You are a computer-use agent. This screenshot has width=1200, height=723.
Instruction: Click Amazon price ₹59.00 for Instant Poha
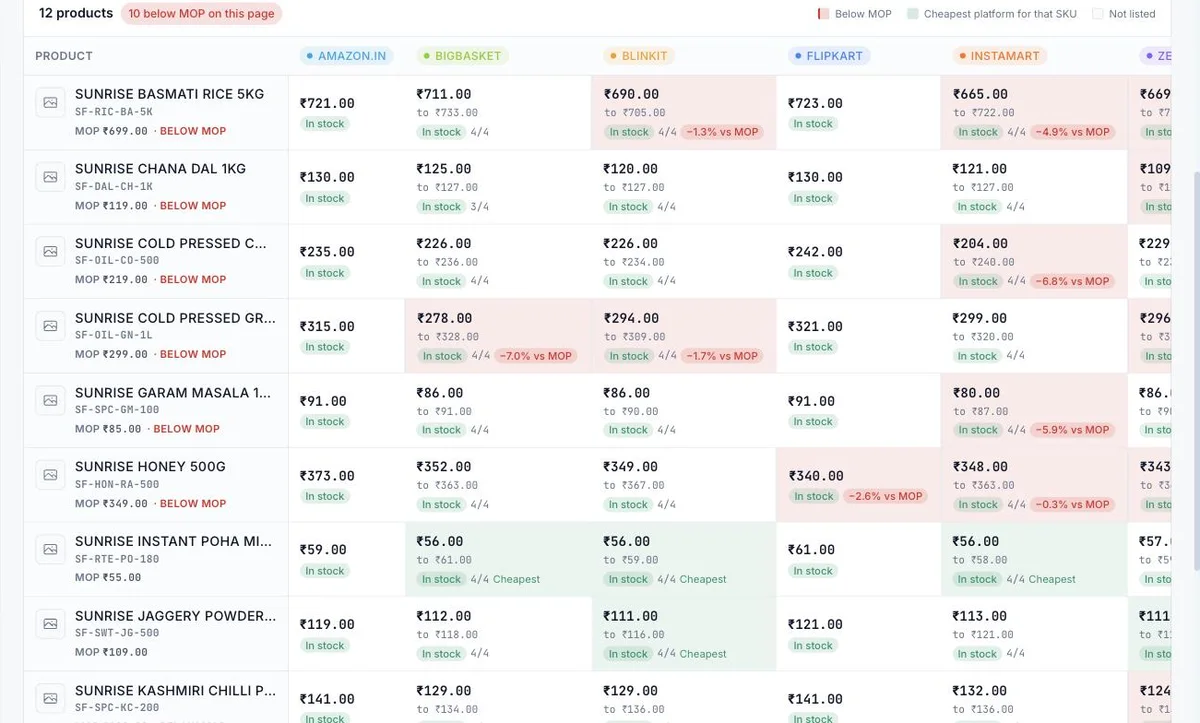click(x=323, y=550)
